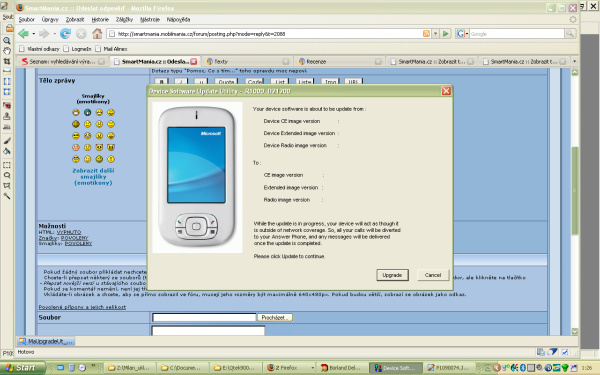The width and height of the screenshot is (600, 375).
Task: Click the Upgrade button in the dialog
Action: (x=392, y=275)
